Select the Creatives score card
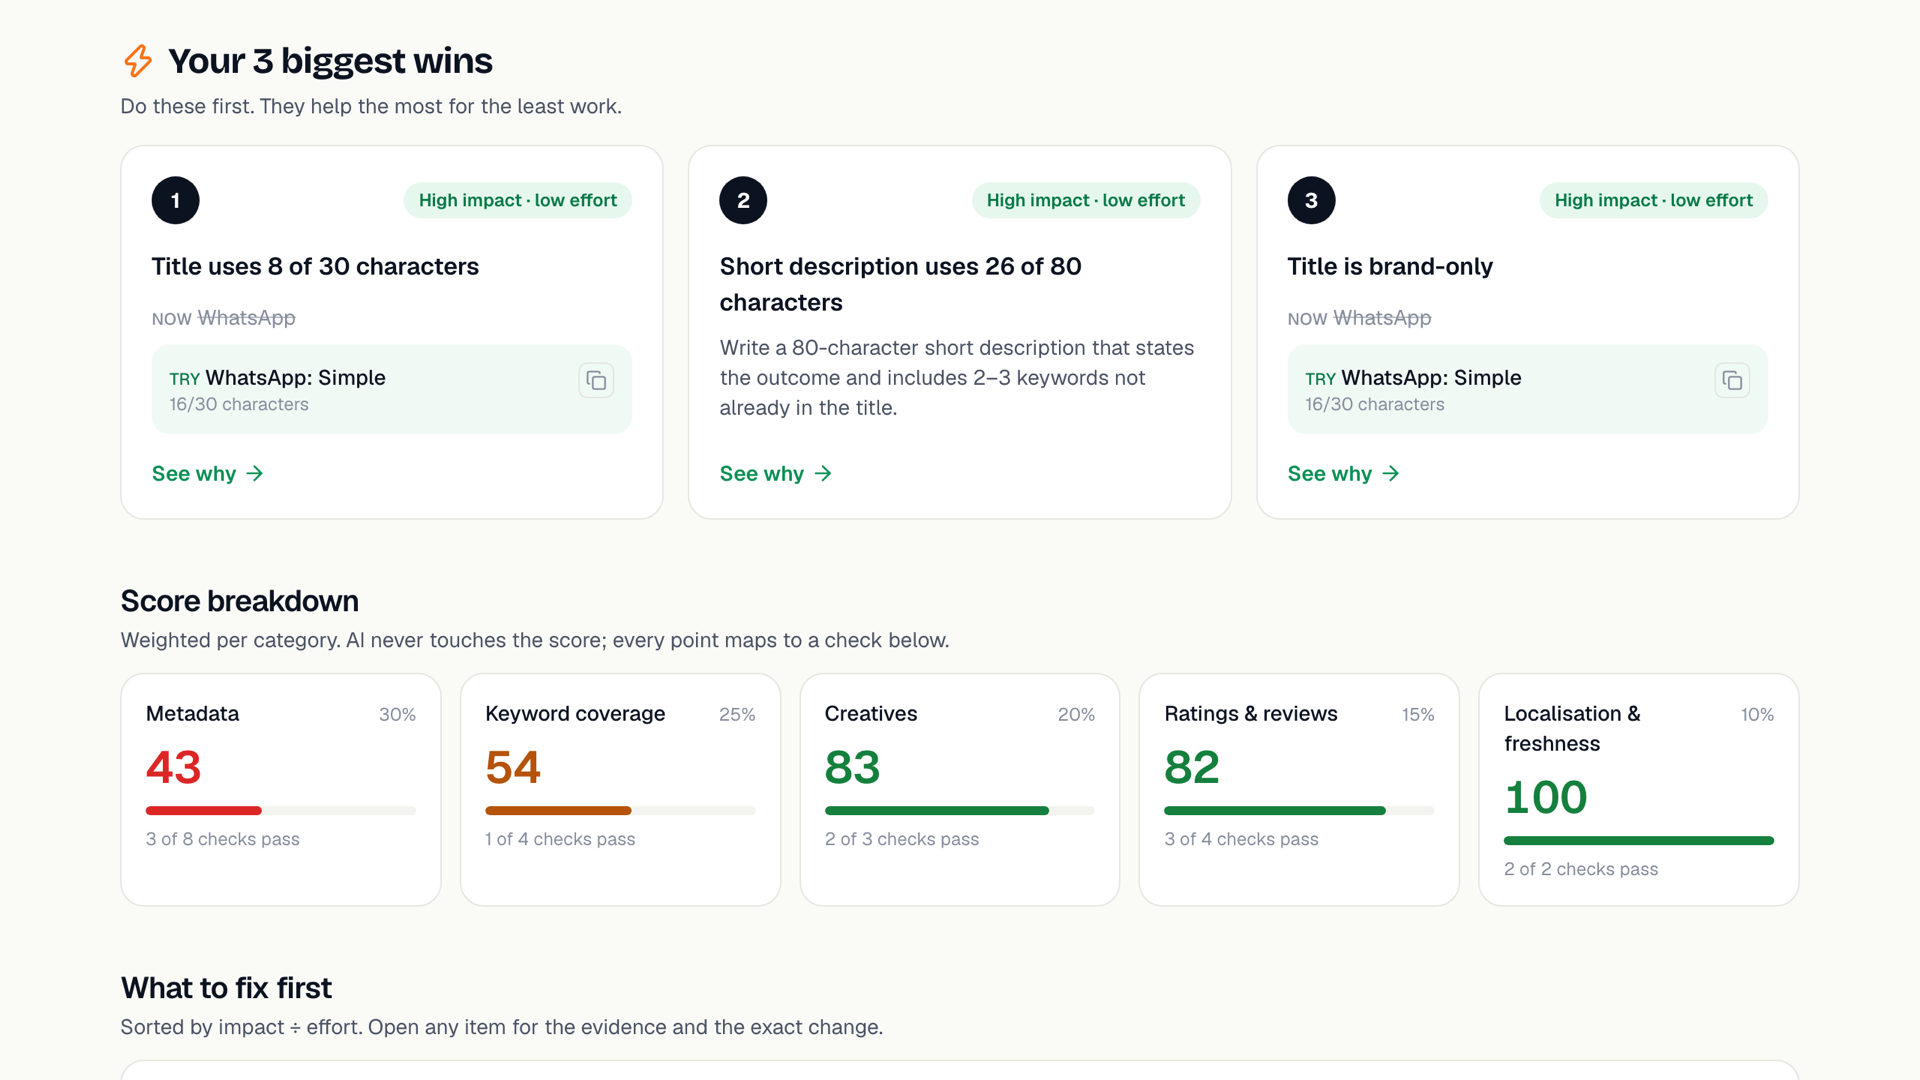 click(x=959, y=789)
